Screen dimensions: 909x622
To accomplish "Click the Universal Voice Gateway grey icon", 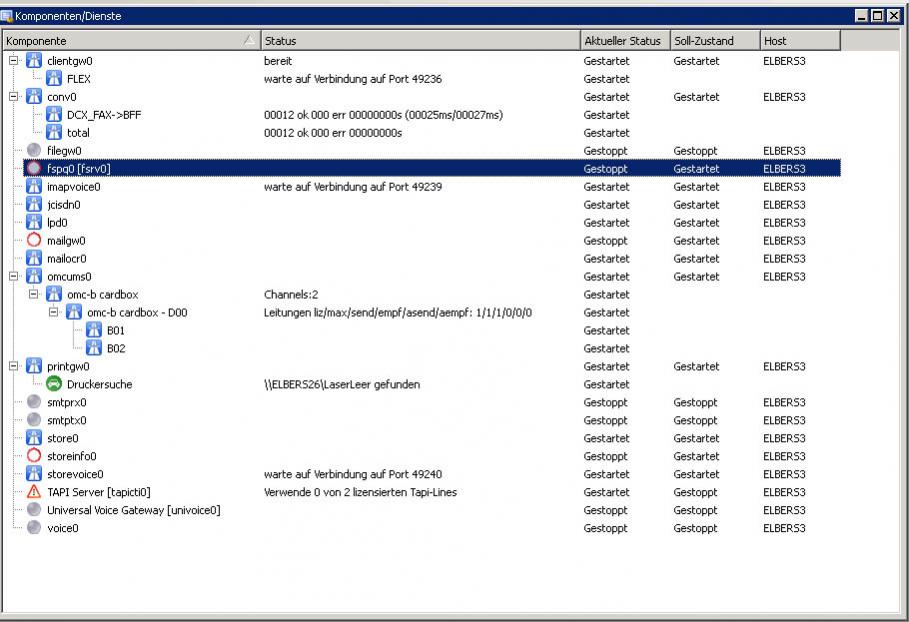I will pyautogui.click(x=34, y=510).
